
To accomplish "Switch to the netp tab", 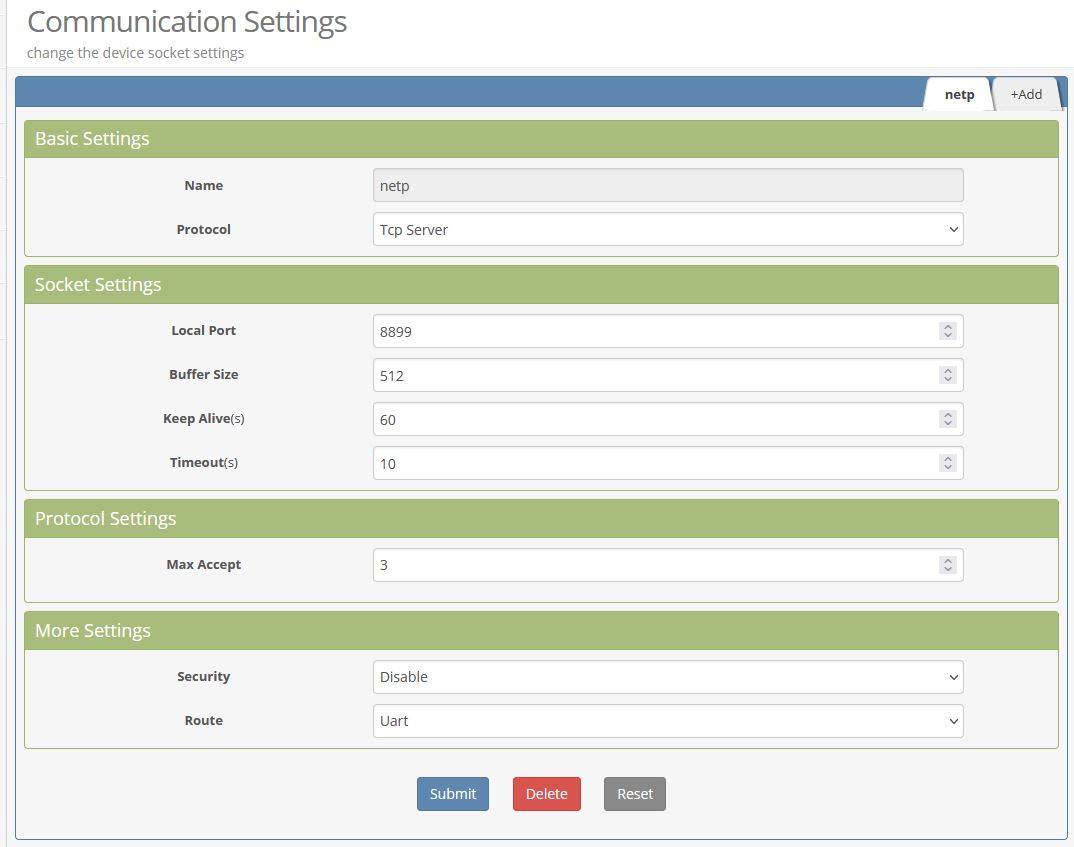I will tap(959, 94).
